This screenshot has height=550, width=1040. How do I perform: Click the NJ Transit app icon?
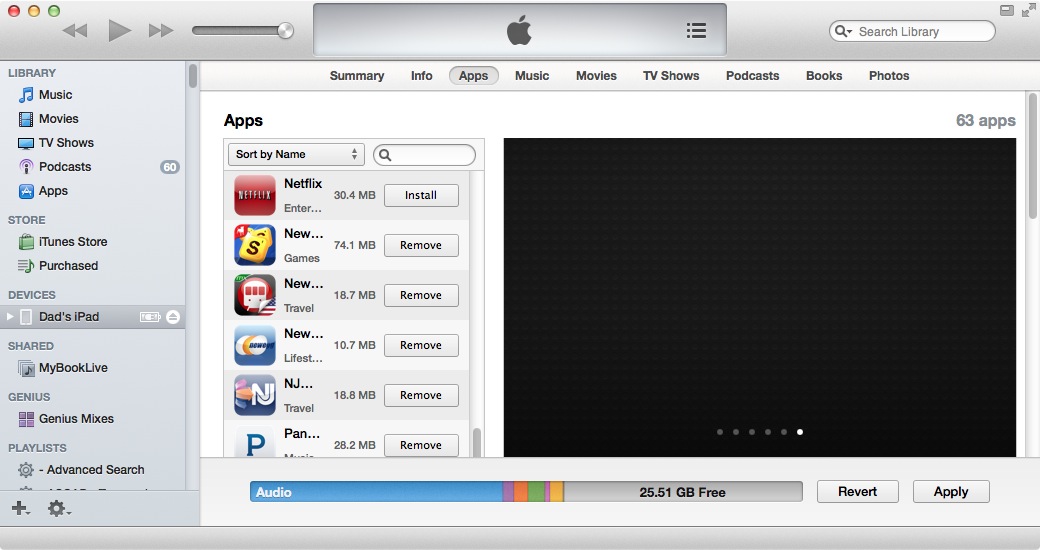click(x=255, y=395)
